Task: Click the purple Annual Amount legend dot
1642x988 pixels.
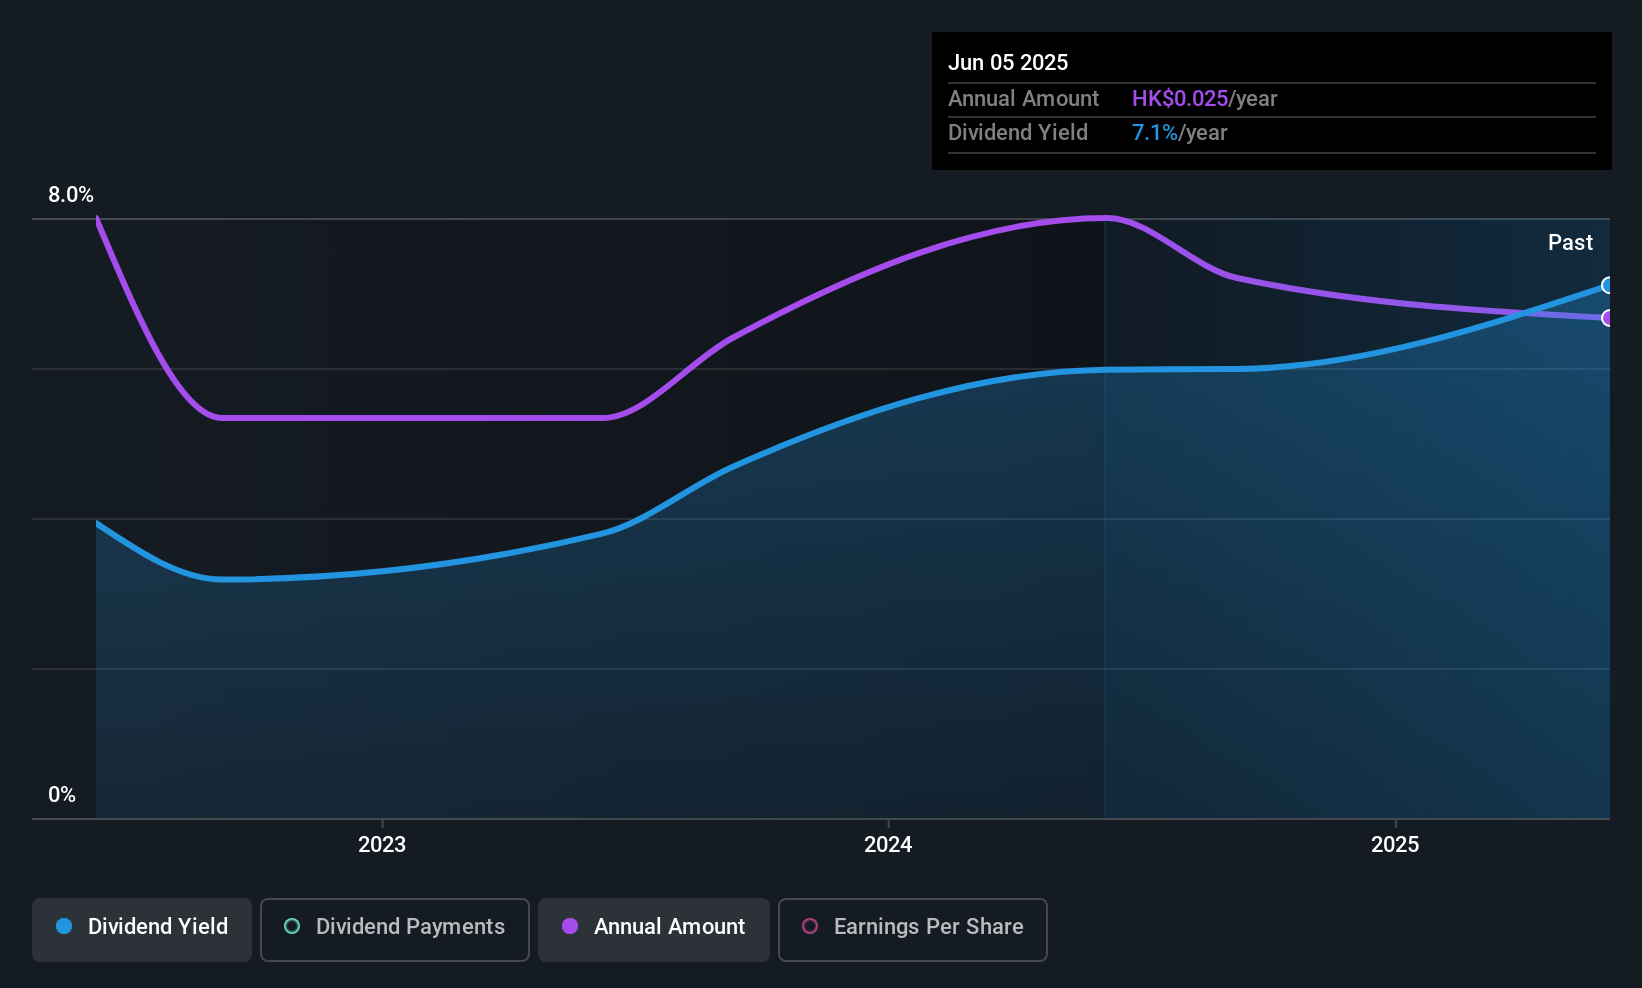Action: coord(570,926)
